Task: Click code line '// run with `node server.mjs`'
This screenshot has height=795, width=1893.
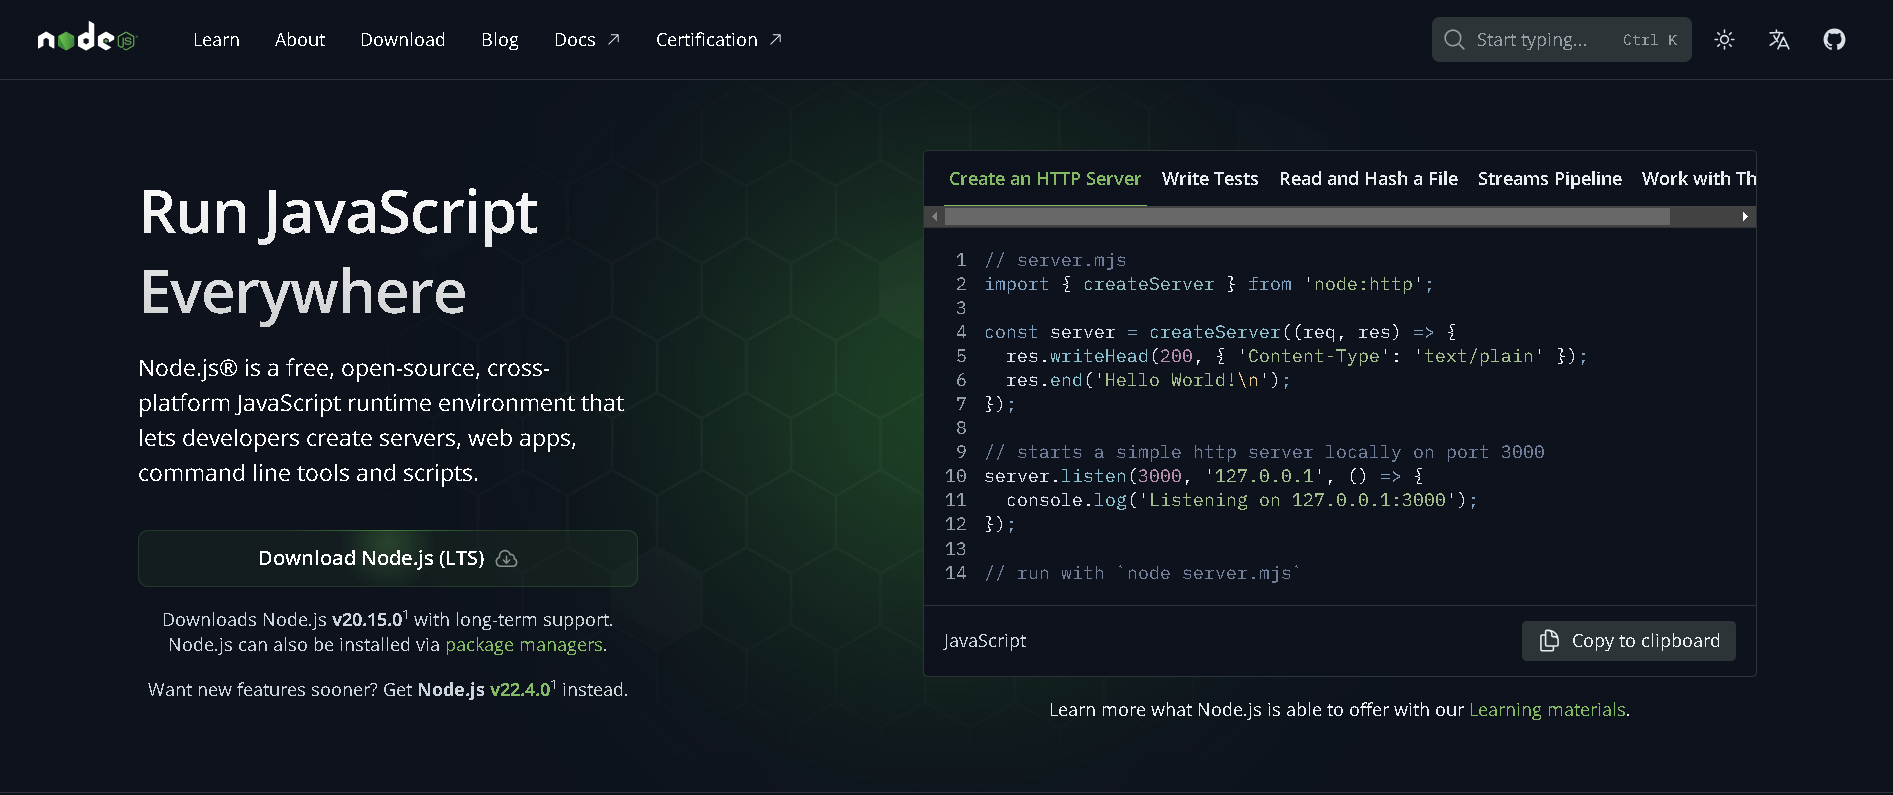Action: pos(1143,573)
